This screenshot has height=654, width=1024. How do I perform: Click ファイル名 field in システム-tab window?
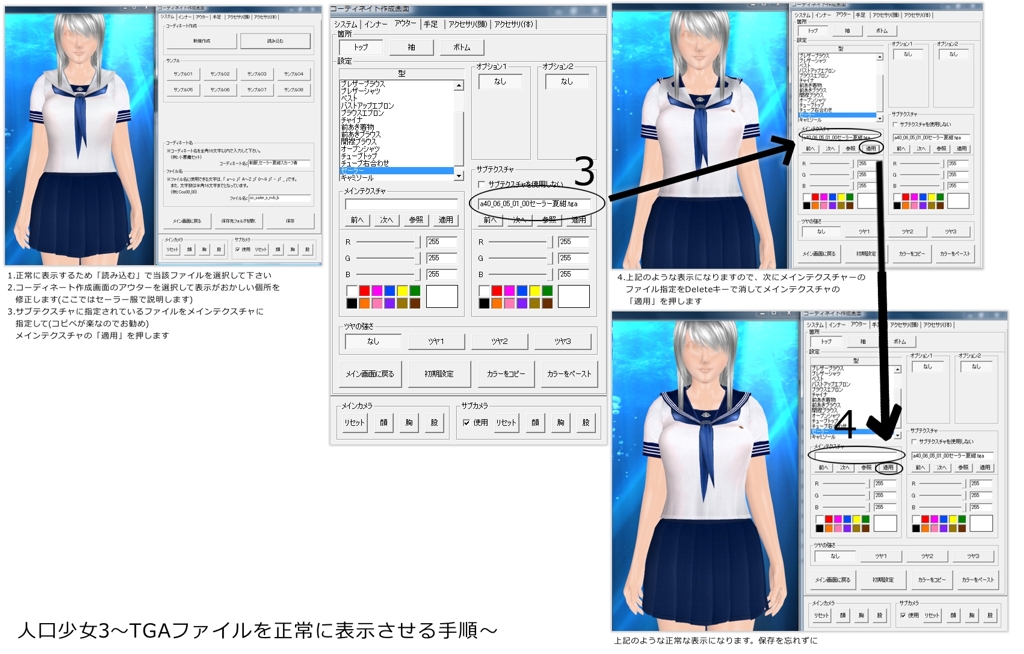click(280, 197)
